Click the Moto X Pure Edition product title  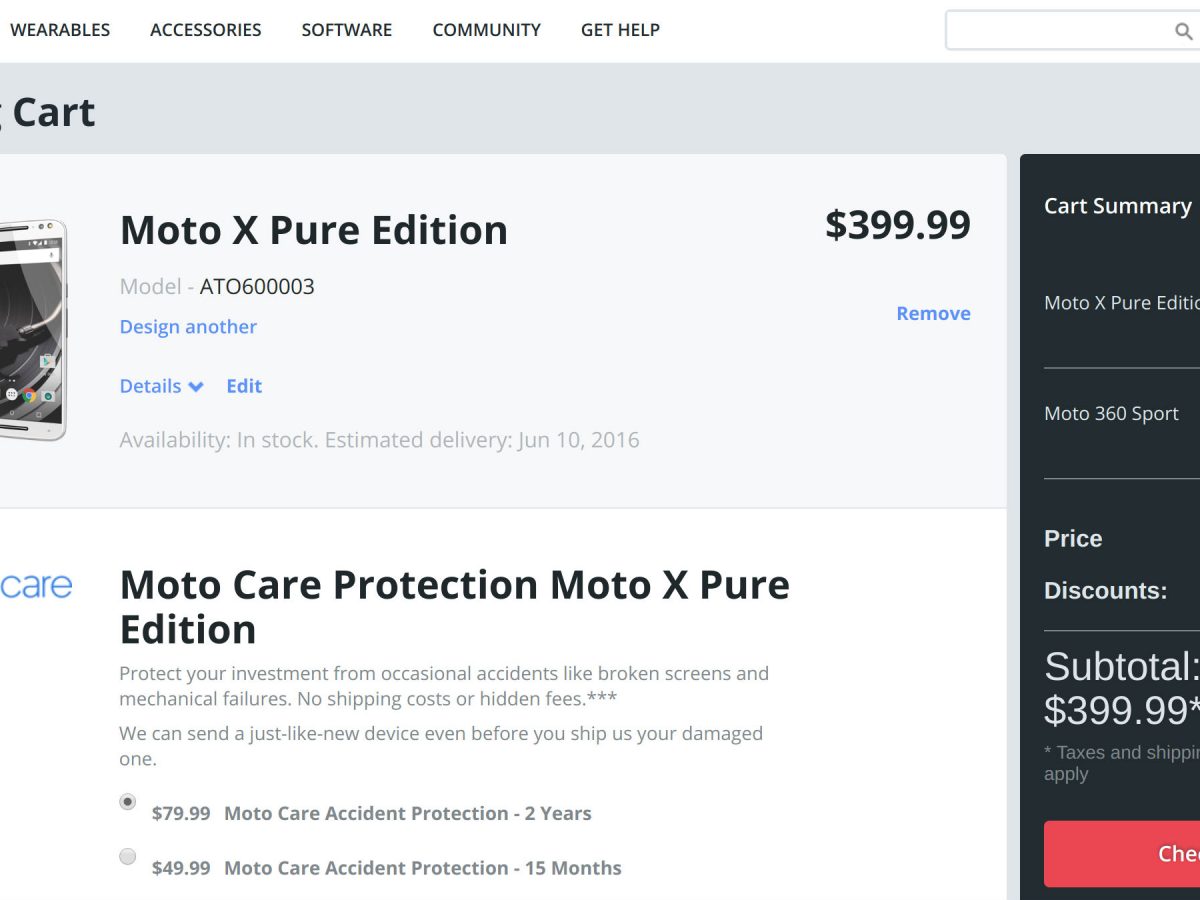[x=314, y=230]
